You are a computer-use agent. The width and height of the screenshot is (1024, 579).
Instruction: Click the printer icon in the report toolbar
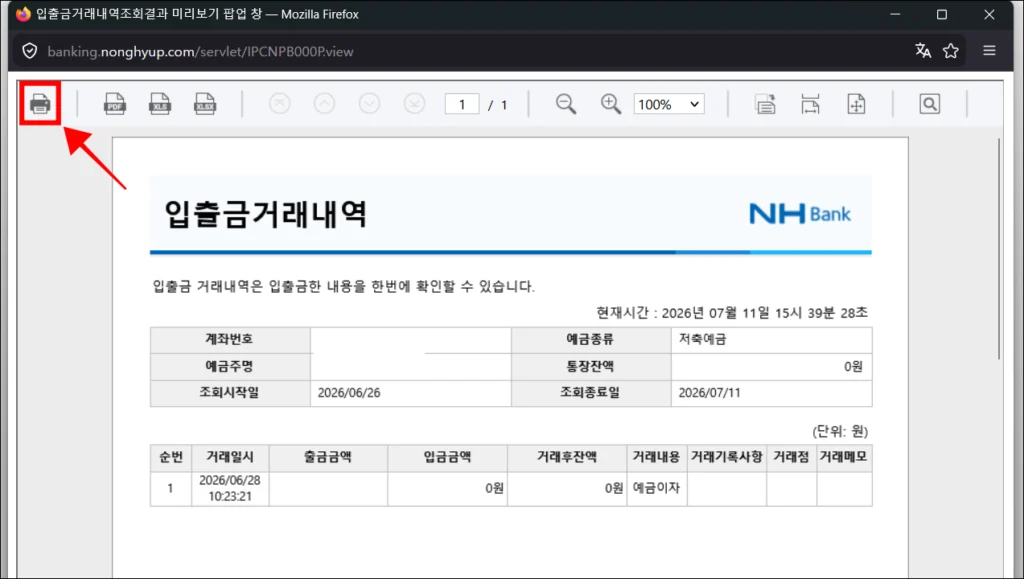[x=40, y=103]
